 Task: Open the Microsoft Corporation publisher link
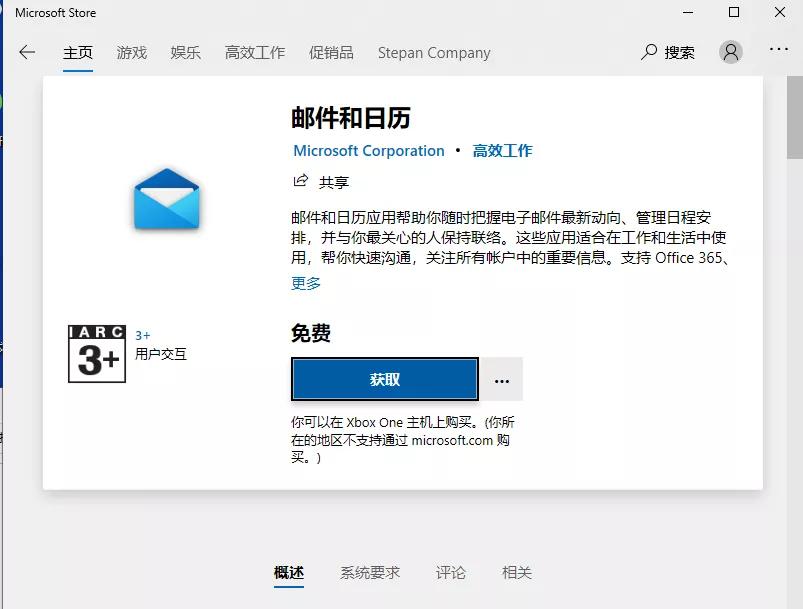368,151
